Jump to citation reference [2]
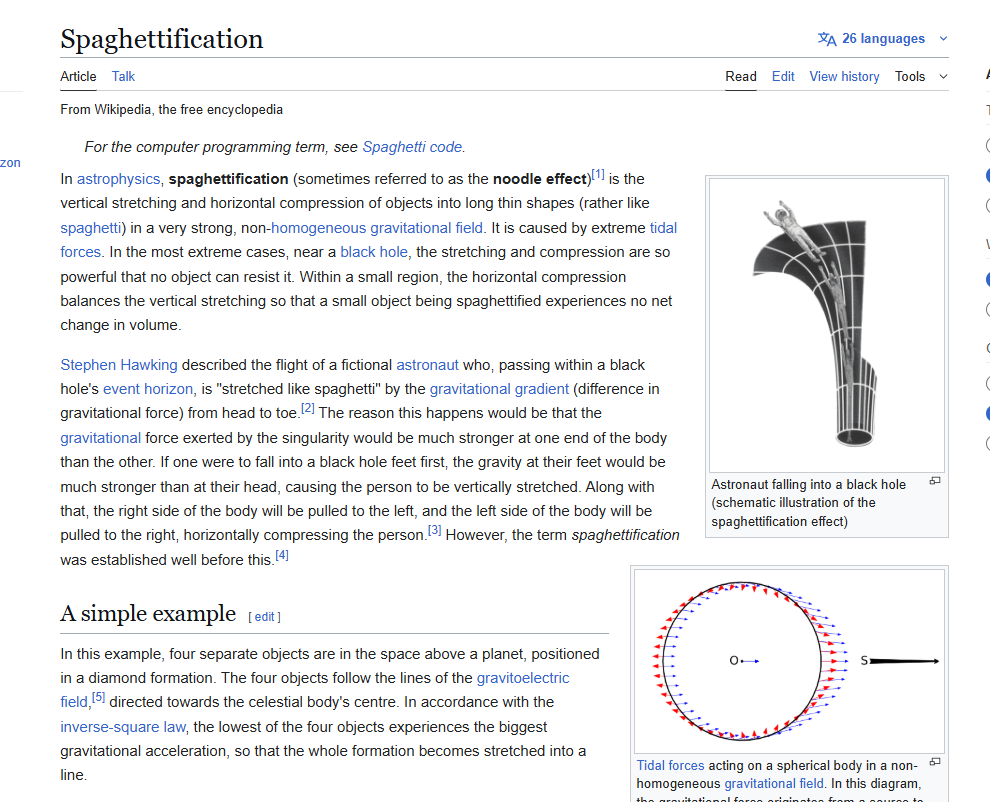Screen dimensions: 990x802 click(307, 408)
